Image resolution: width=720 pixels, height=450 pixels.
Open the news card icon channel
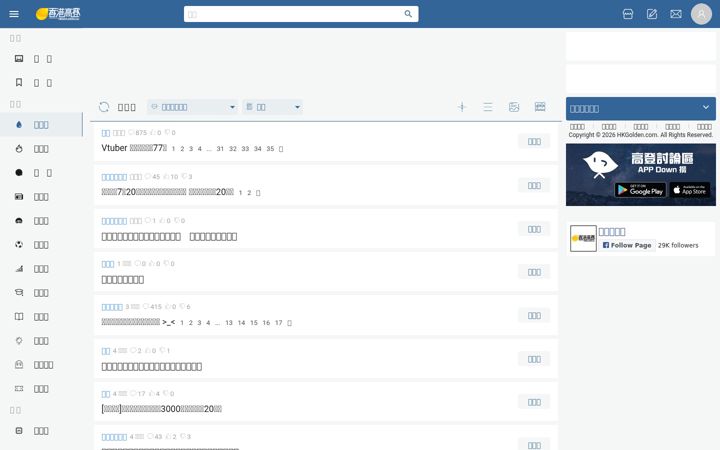[41, 197]
